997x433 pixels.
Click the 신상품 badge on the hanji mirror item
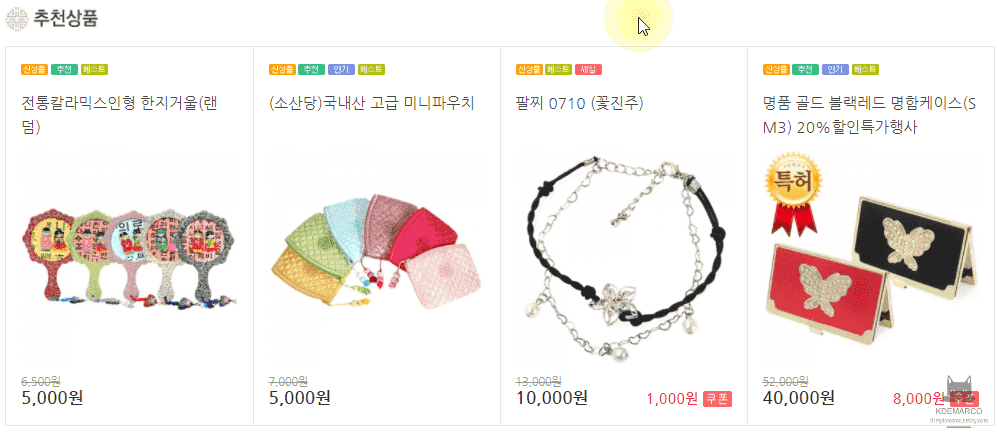point(34,69)
